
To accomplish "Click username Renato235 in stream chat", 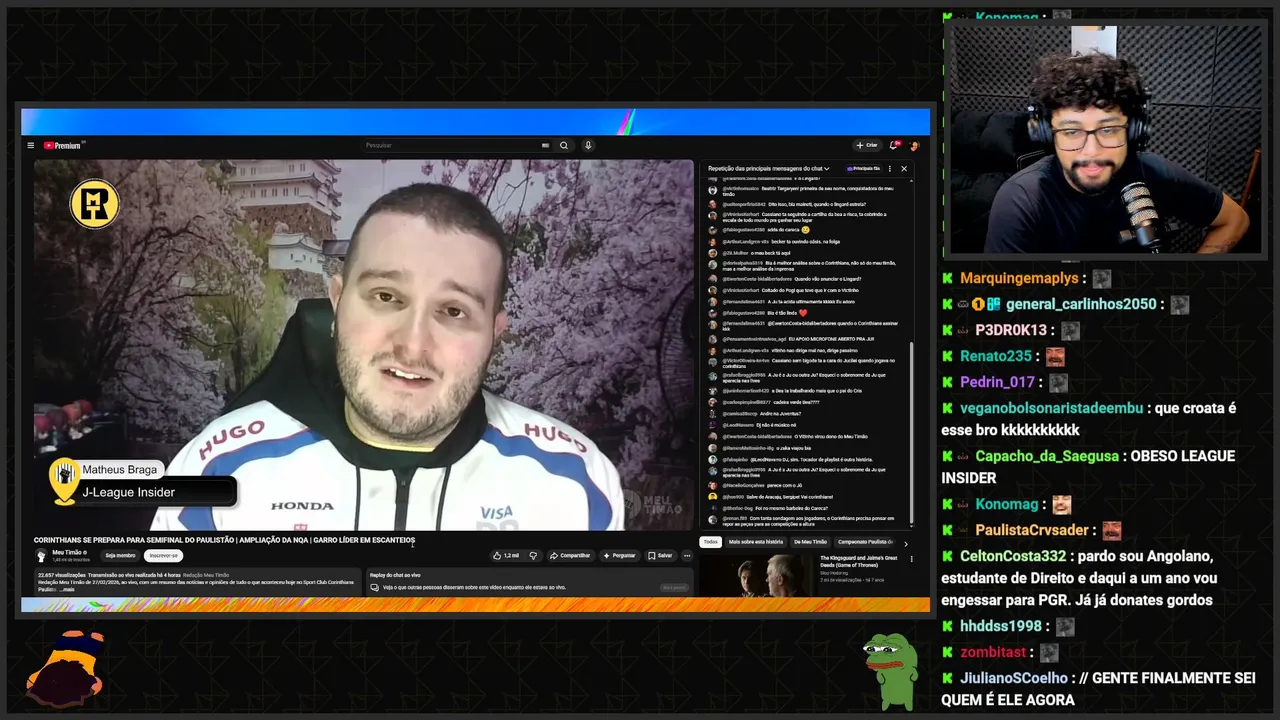I will click(x=996, y=356).
